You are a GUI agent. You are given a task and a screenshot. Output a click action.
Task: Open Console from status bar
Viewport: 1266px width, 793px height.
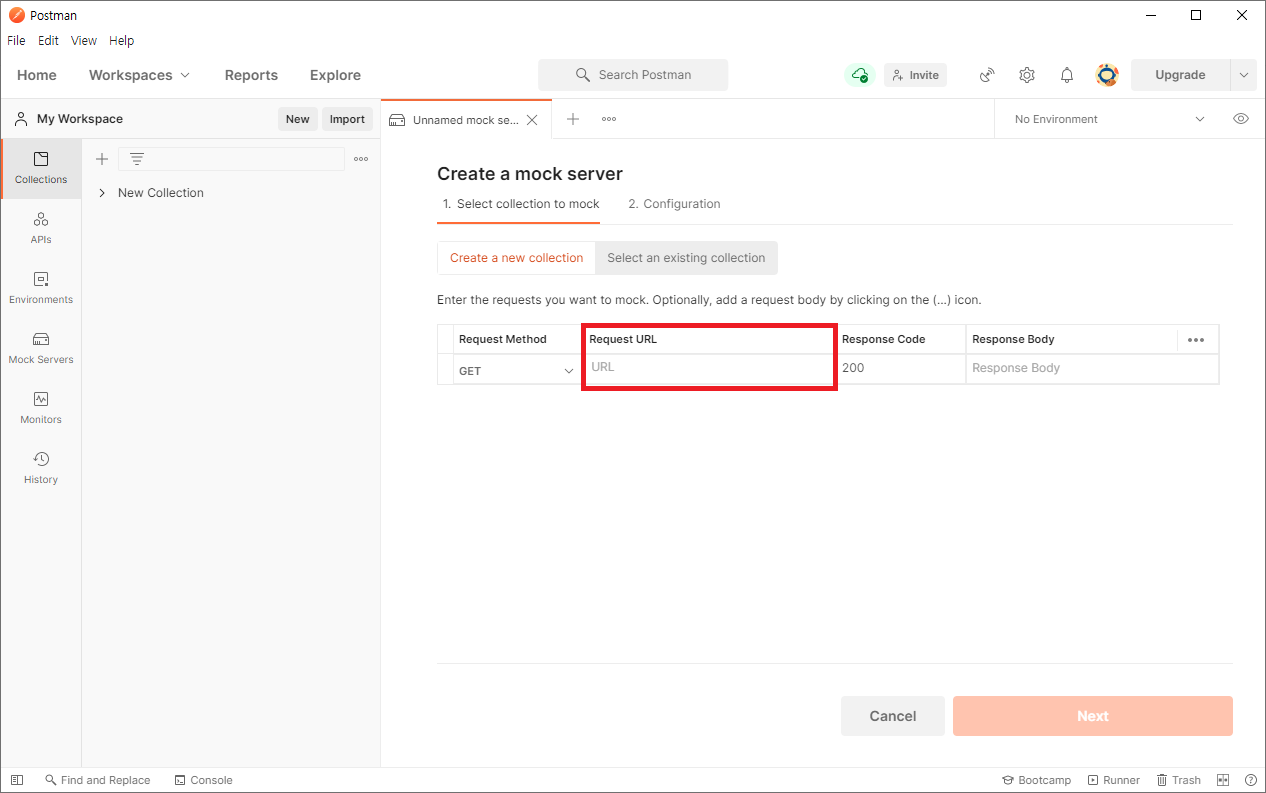204,780
